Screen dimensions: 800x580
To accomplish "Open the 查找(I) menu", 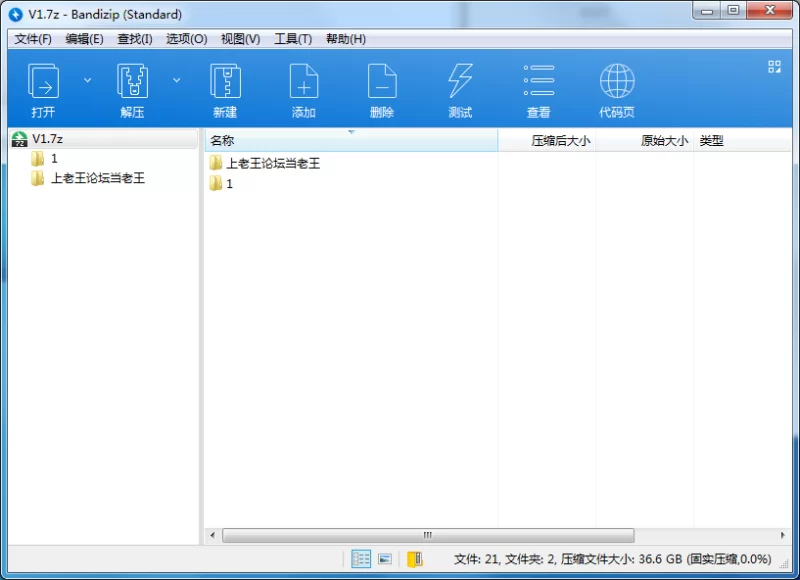I will pyautogui.click(x=135, y=39).
